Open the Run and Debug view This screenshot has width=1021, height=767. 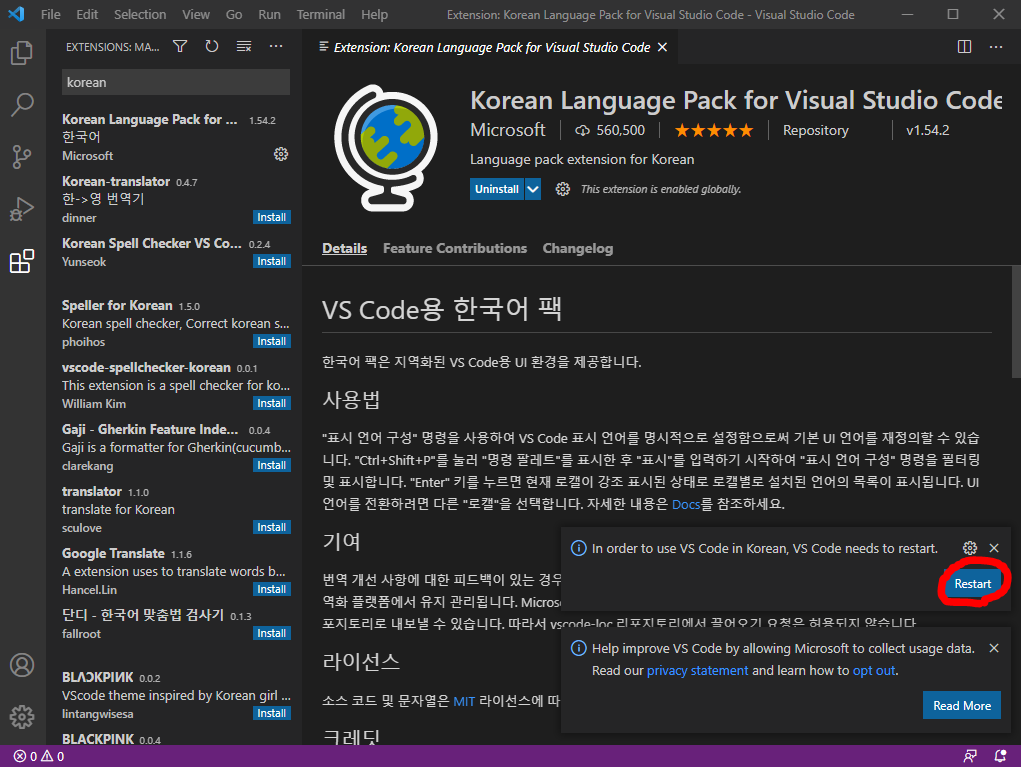click(22, 209)
